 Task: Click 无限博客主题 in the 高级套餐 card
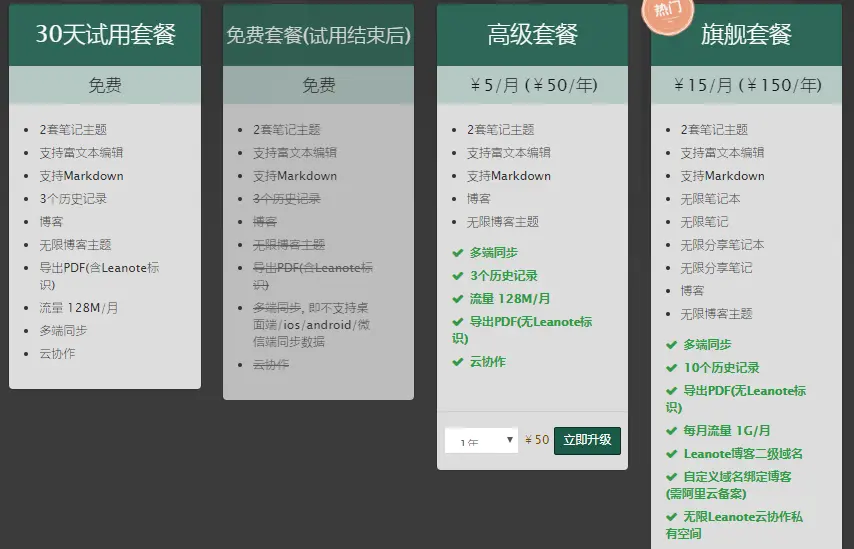coord(503,222)
